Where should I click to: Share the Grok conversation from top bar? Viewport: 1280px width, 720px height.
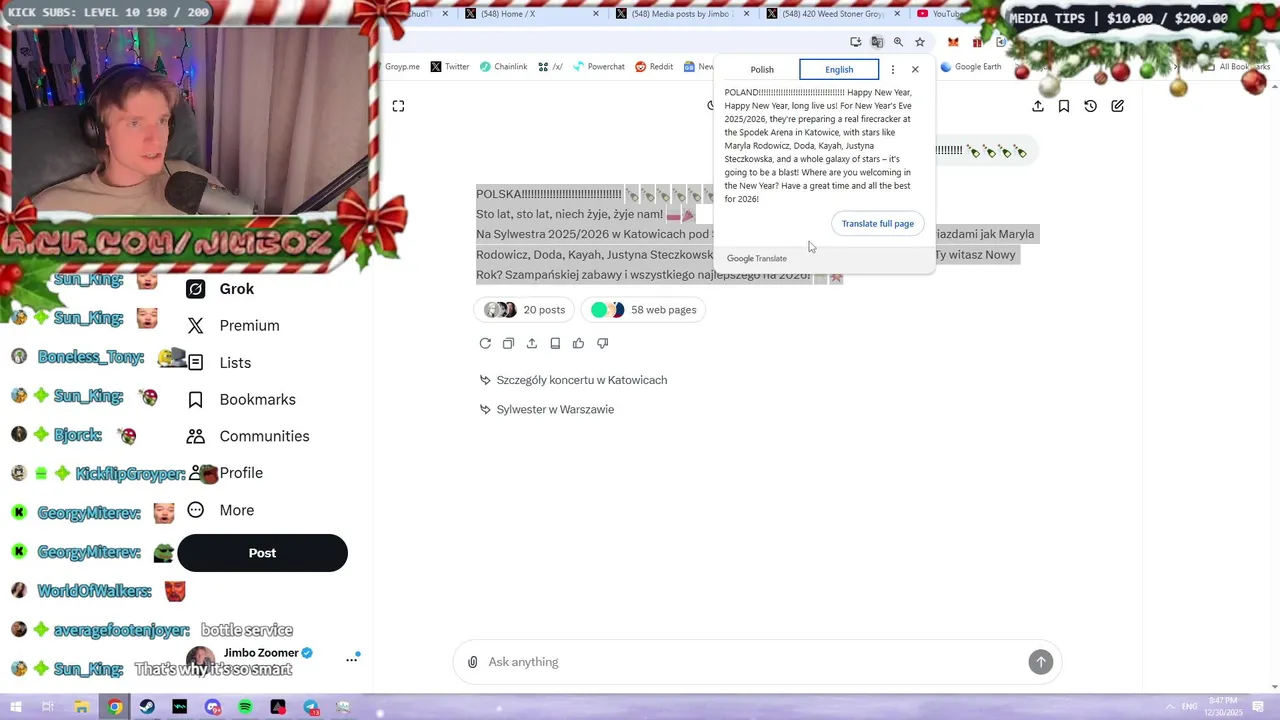click(x=1038, y=106)
